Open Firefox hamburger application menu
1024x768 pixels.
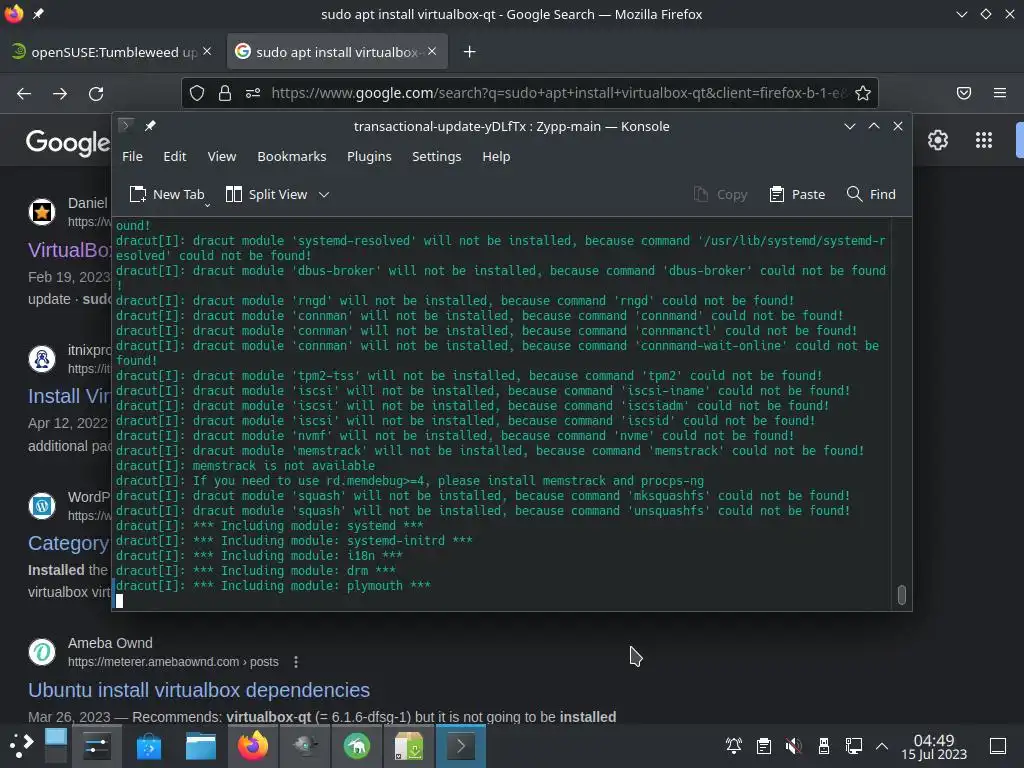(x=1000, y=93)
